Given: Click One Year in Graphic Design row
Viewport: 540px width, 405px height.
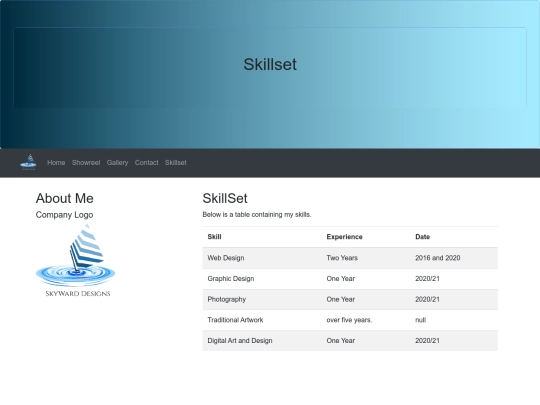Looking at the screenshot, I should click(366, 279).
